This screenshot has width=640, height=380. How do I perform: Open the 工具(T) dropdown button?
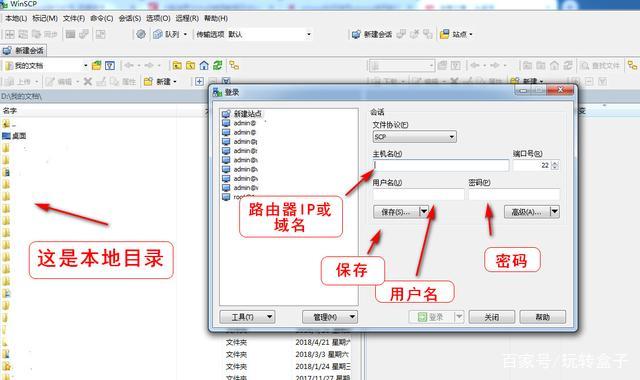247,317
